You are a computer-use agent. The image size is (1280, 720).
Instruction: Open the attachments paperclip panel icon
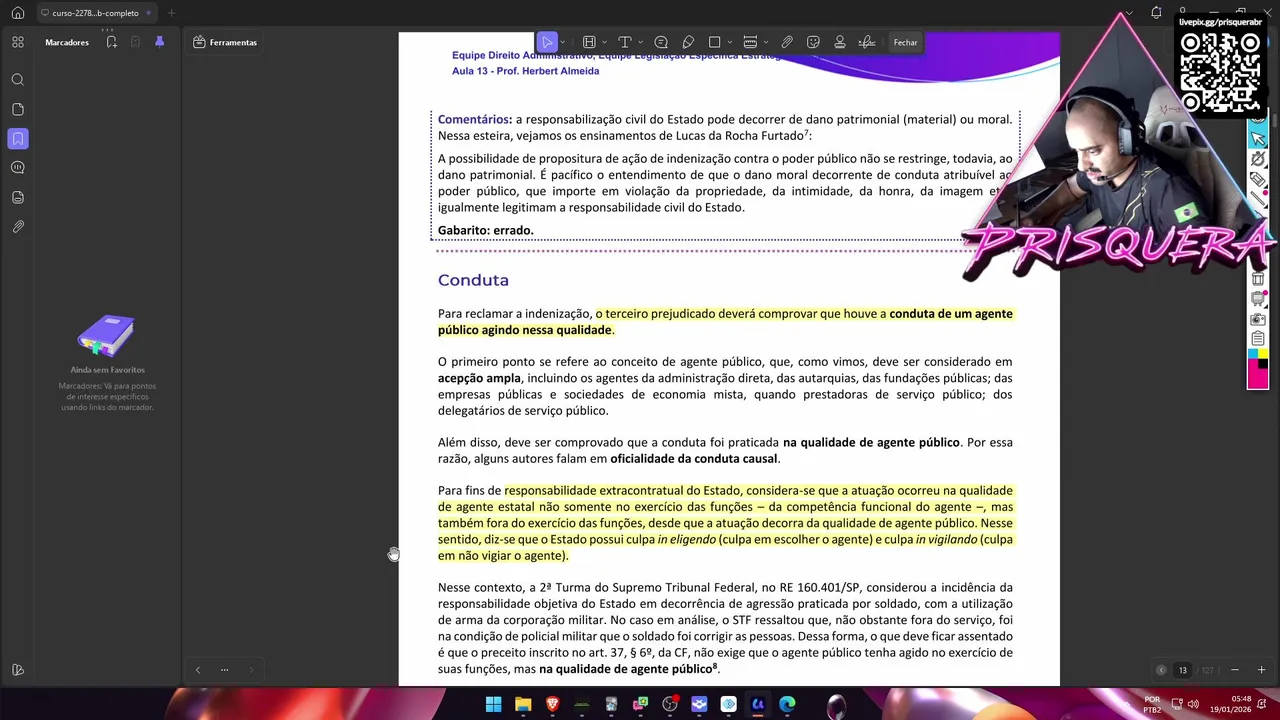coord(18,227)
